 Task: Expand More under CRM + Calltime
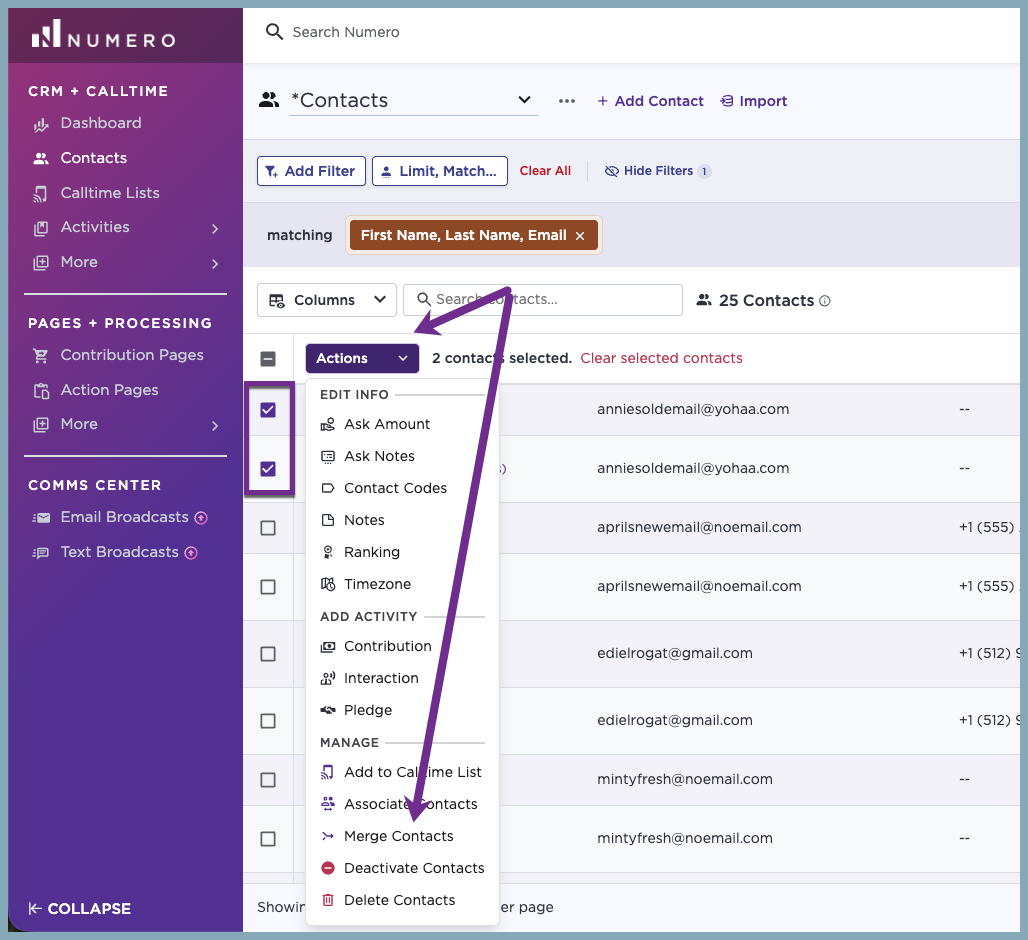(x=215, y=264)
